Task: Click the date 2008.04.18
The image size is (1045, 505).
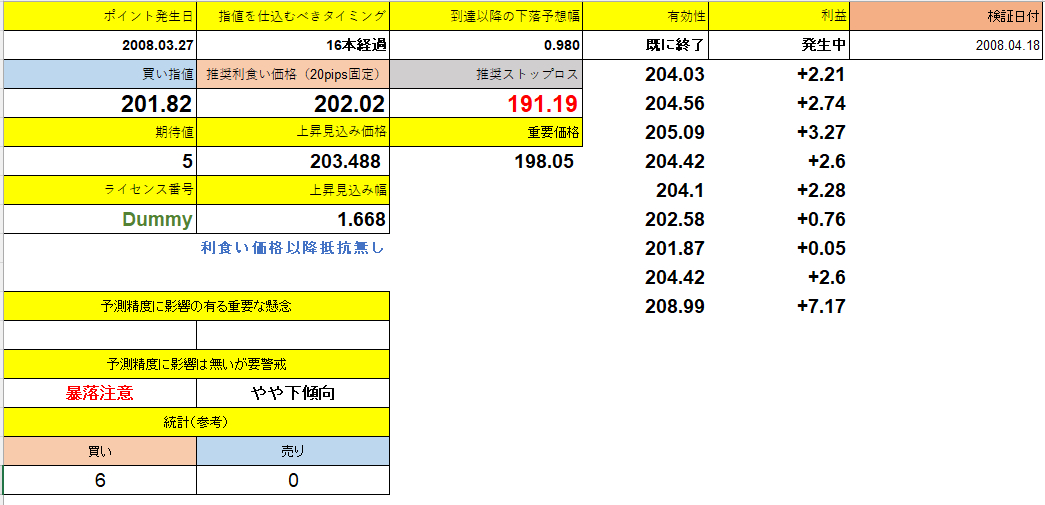Action: (948, 46)
